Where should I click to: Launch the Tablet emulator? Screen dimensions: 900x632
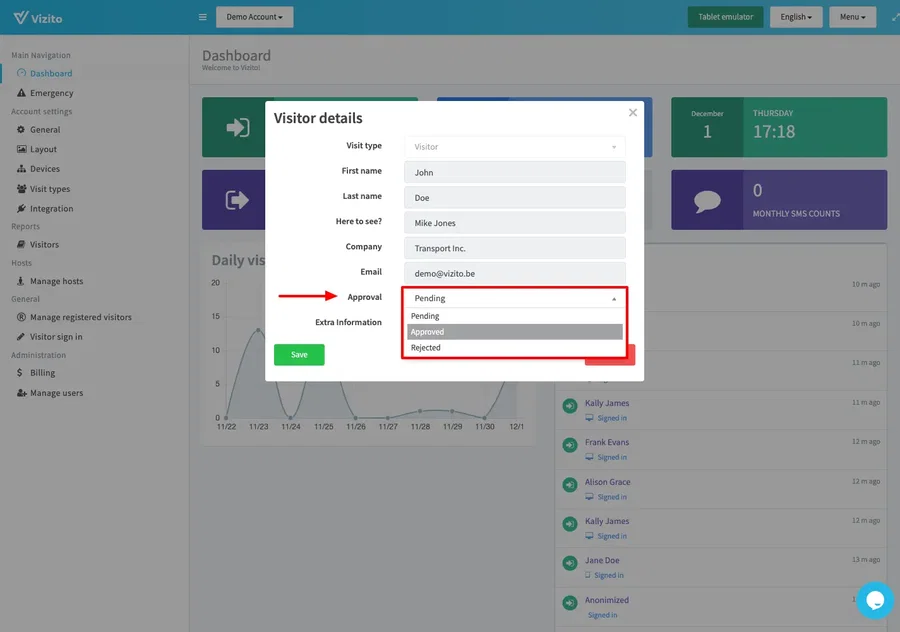[x=725, y=17]
